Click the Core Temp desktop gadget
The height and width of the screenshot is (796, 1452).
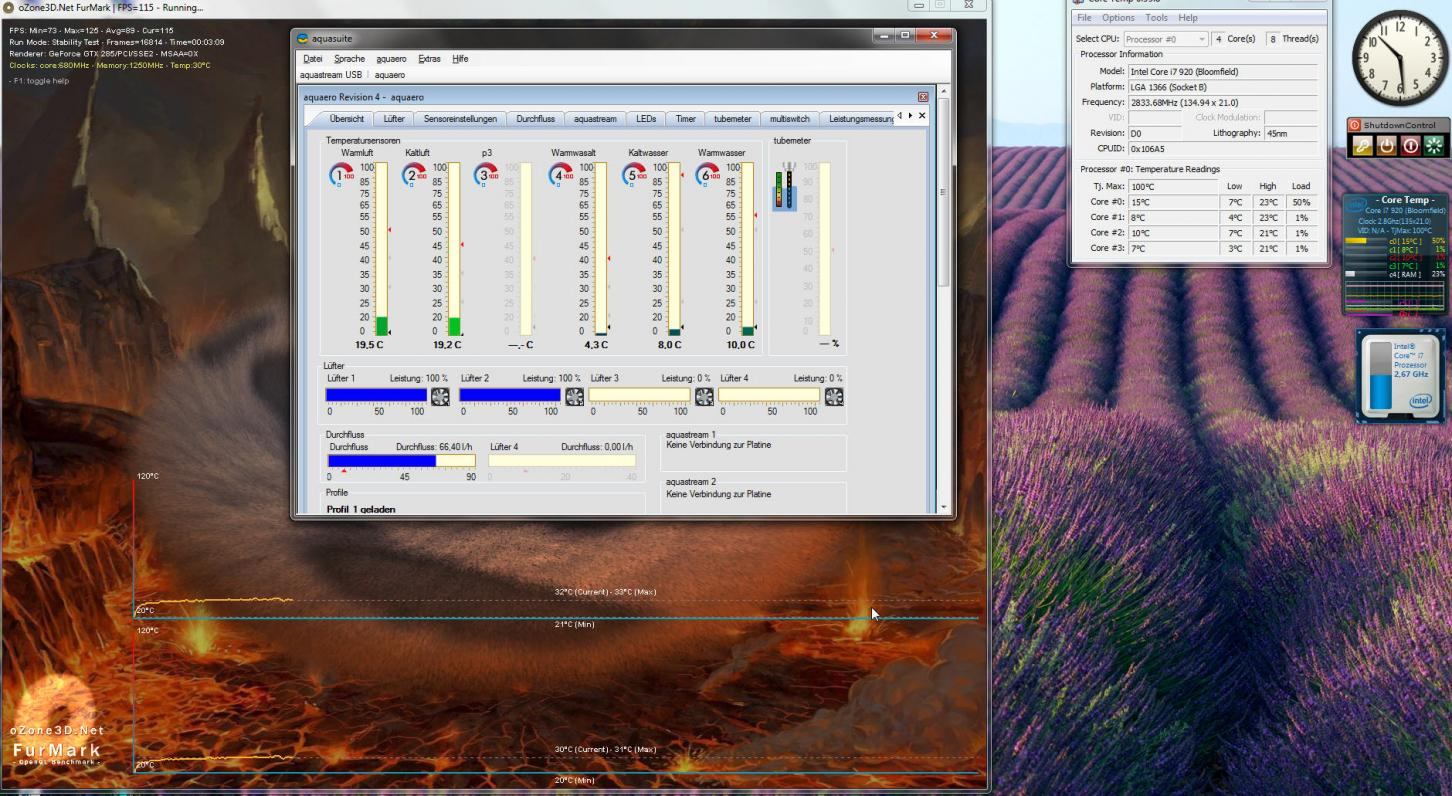tap(1397, 254)
